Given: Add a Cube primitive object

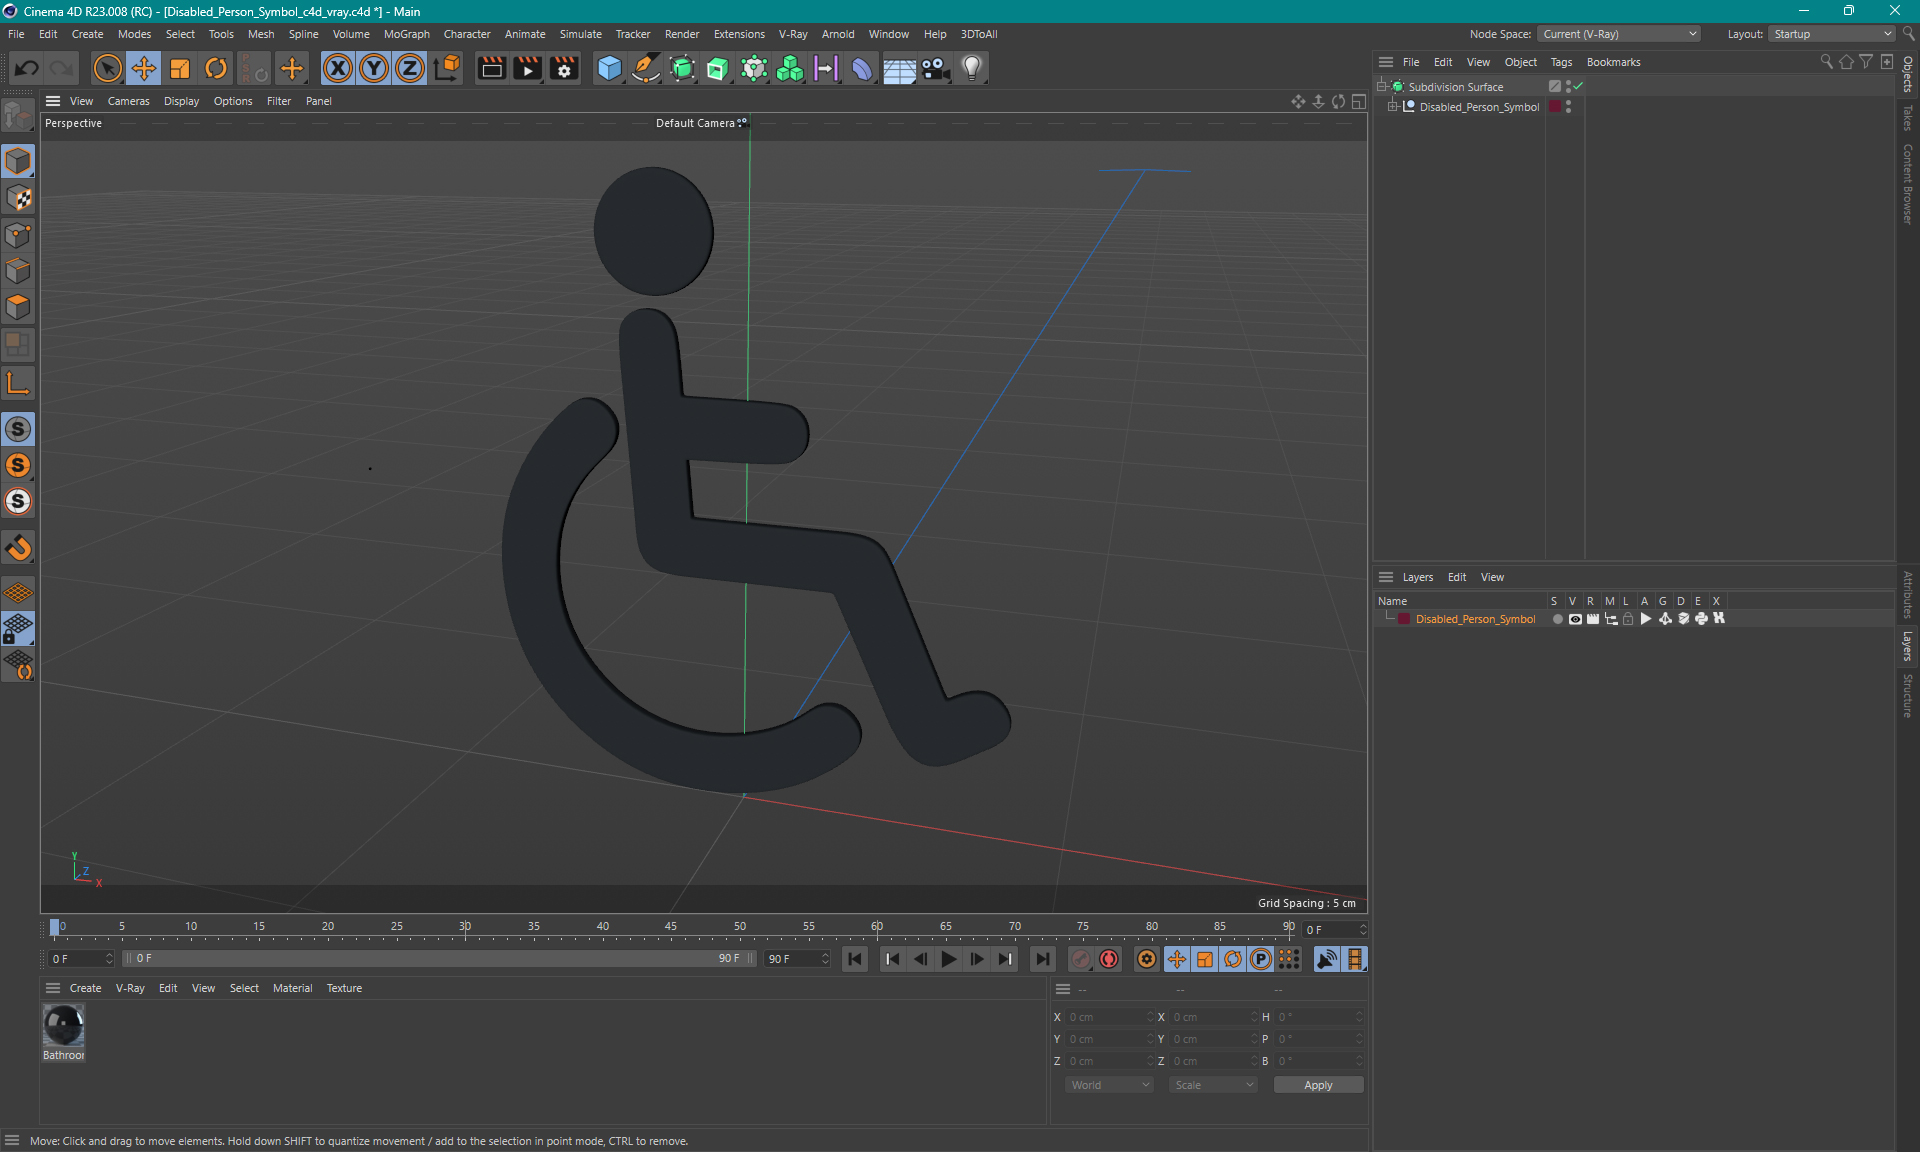Looking at the screenshot, I should point(609,68).
